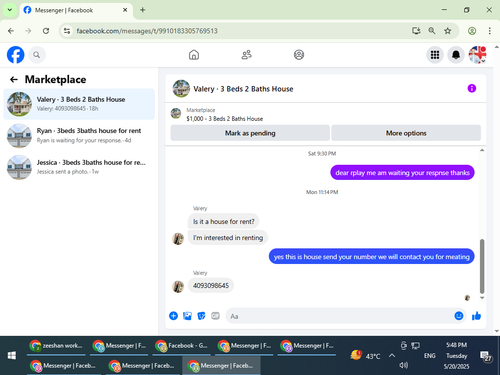
Task: Open the Facebook logo home link
Action: click(x=16, y=55)
